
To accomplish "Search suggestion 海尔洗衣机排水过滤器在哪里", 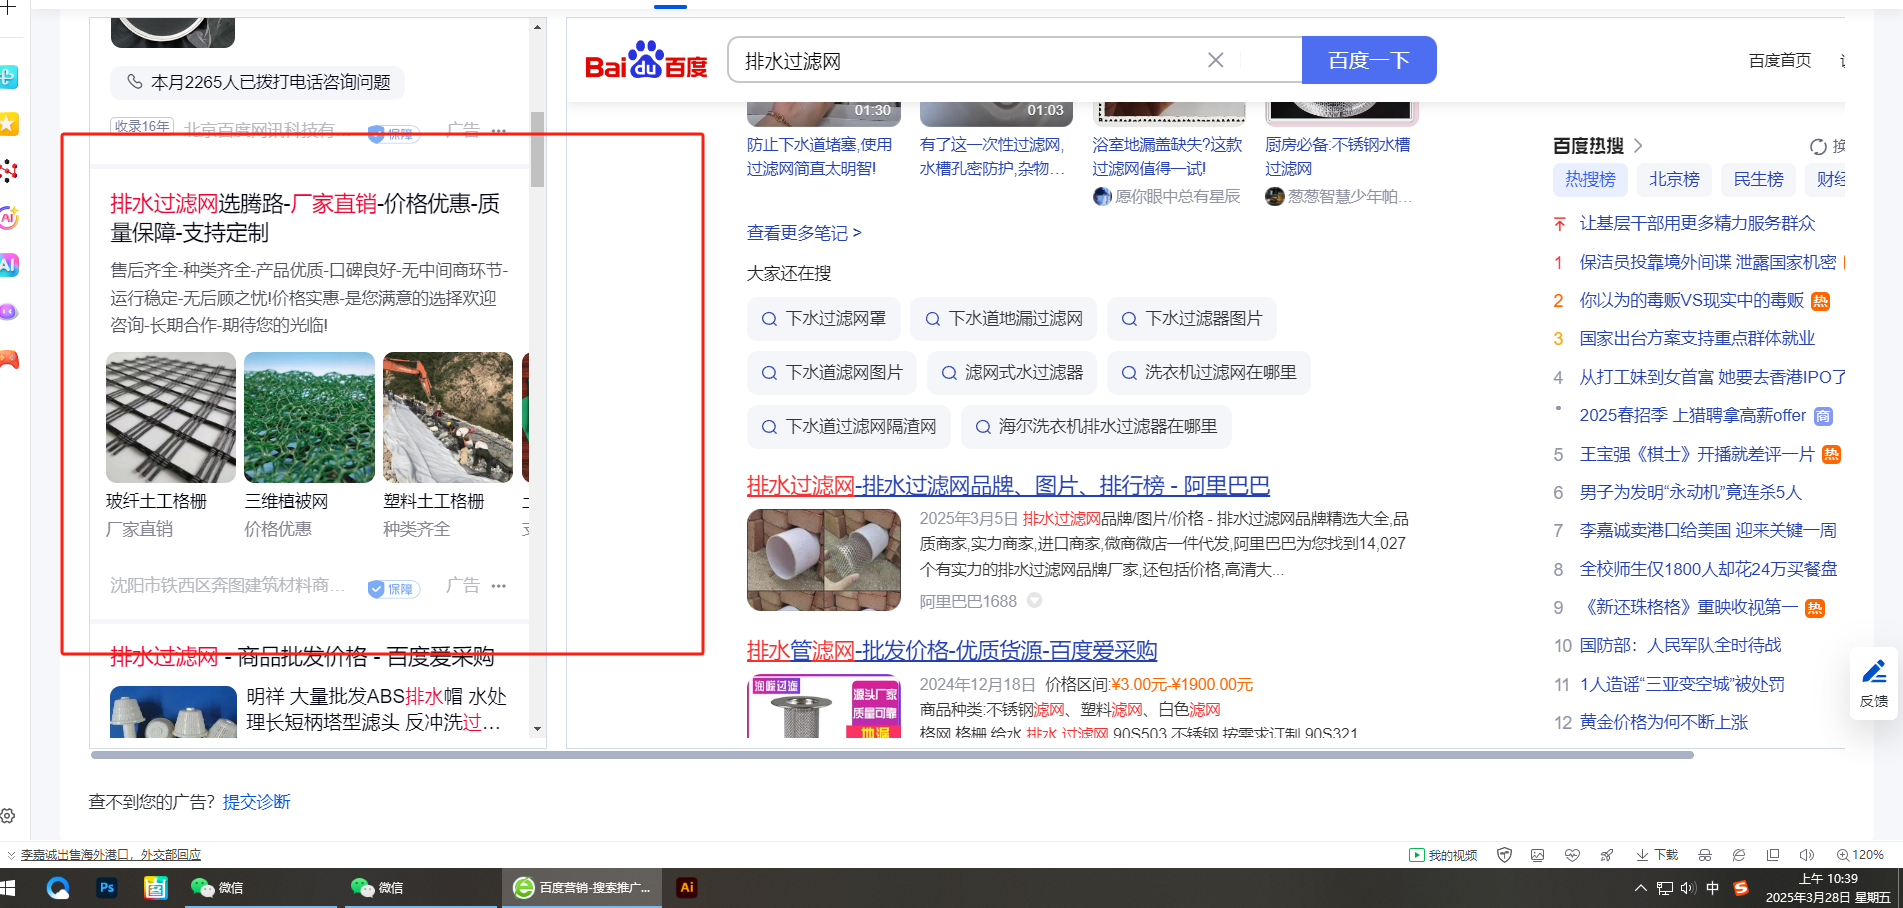I will [x=1096, y=427].
